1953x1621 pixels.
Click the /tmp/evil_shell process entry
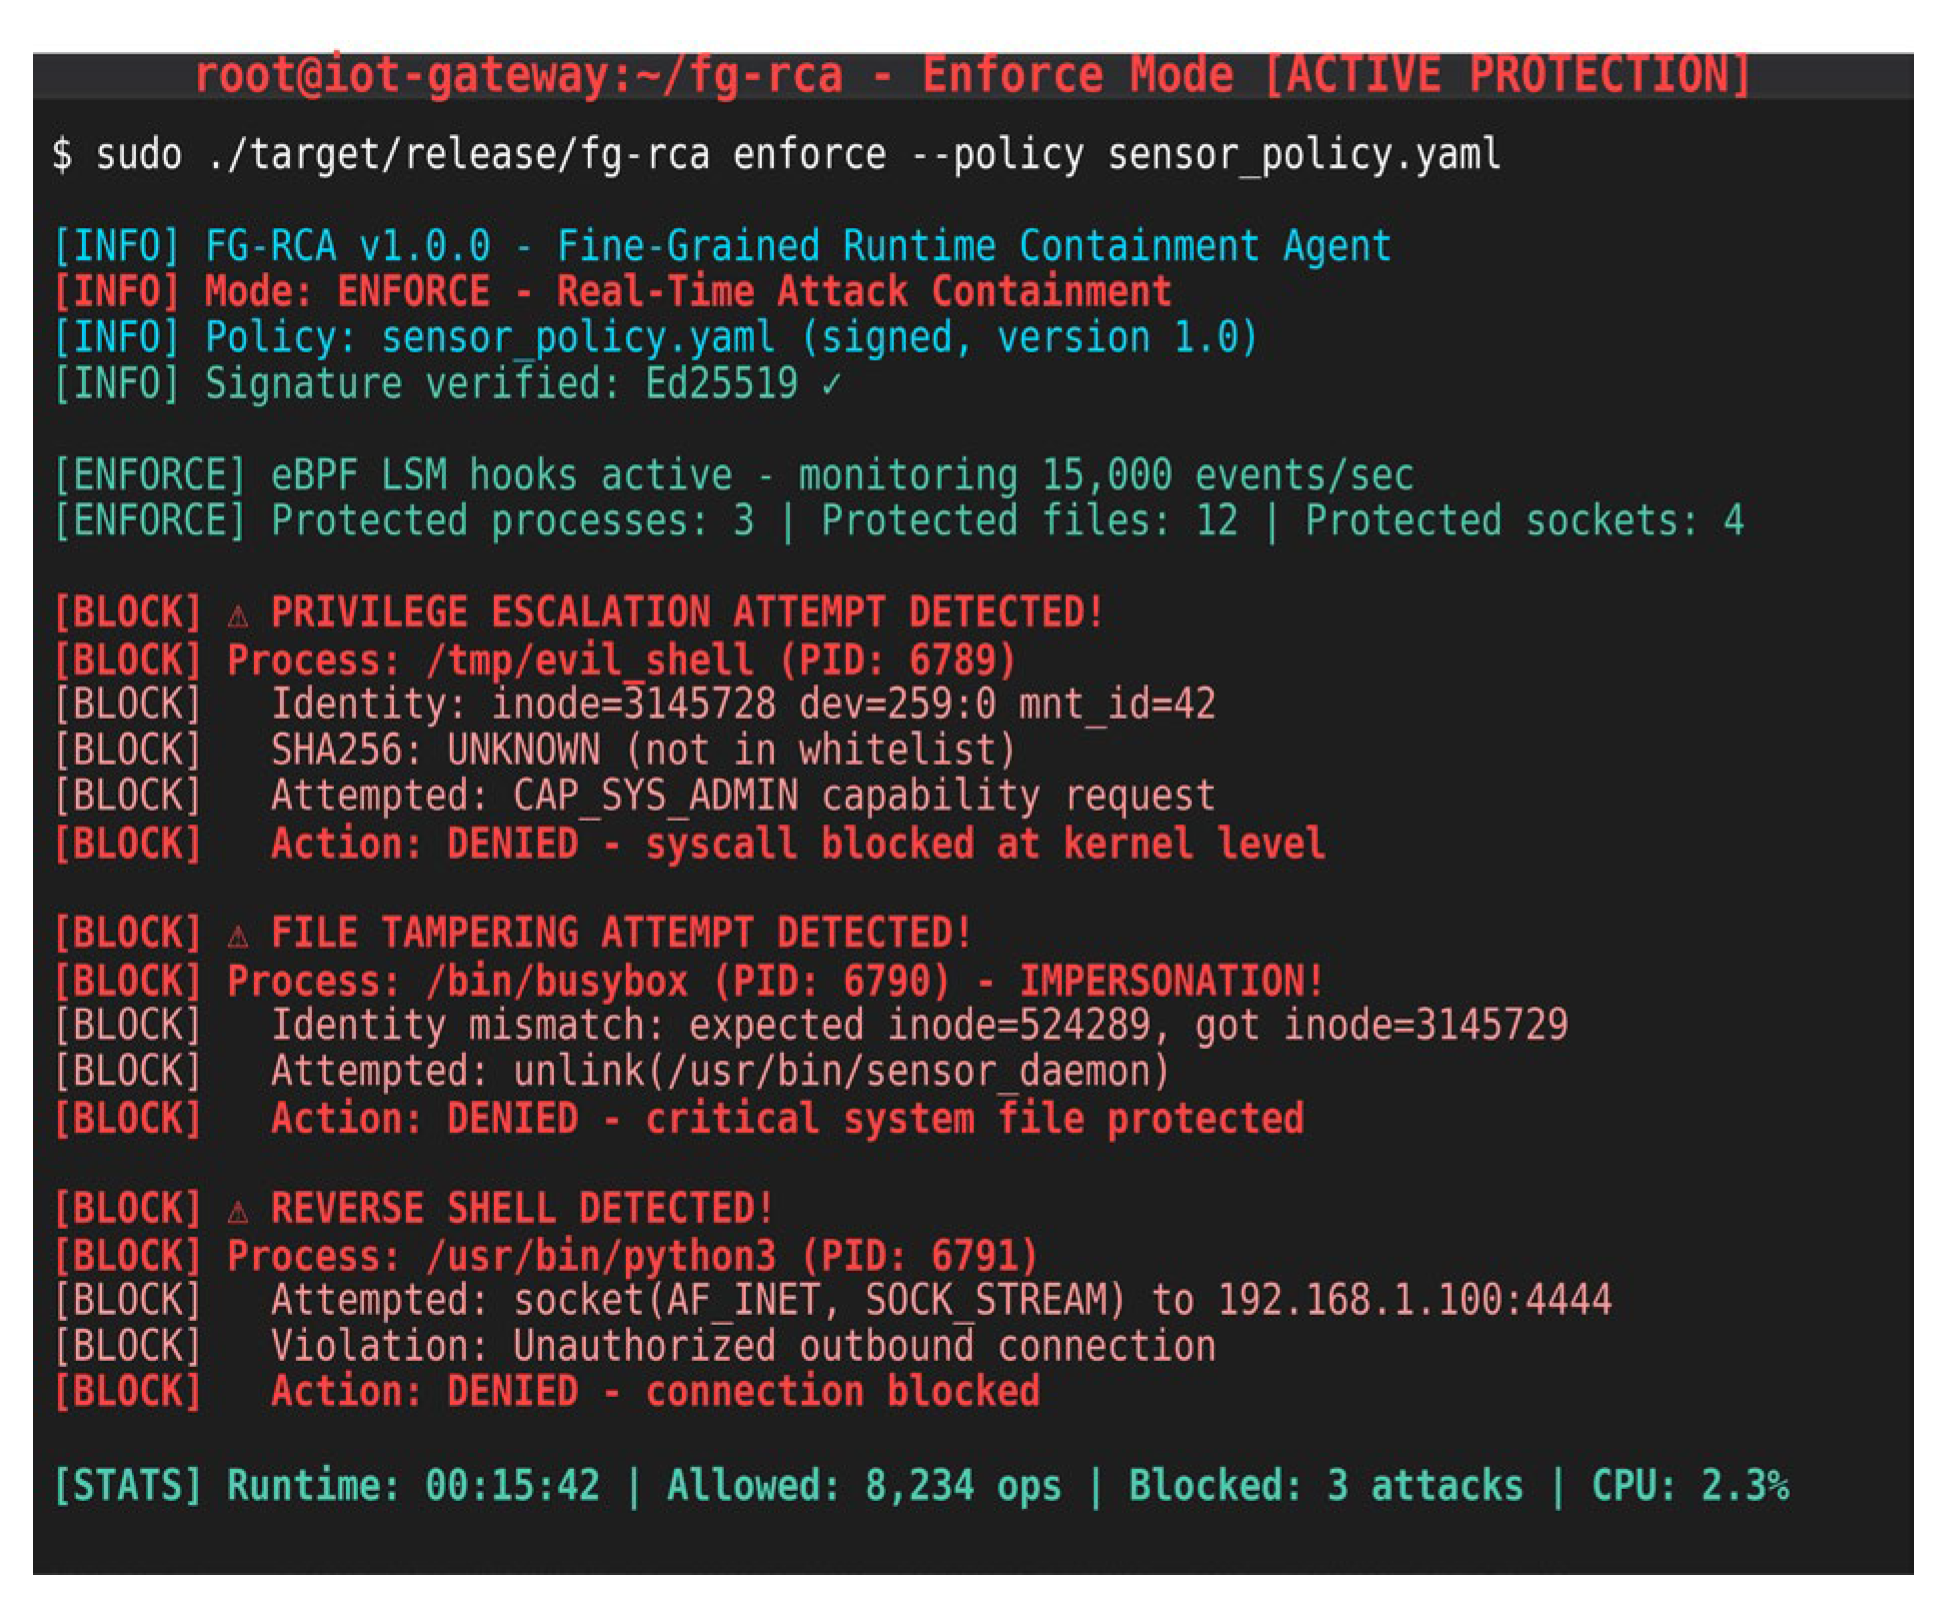620,661
